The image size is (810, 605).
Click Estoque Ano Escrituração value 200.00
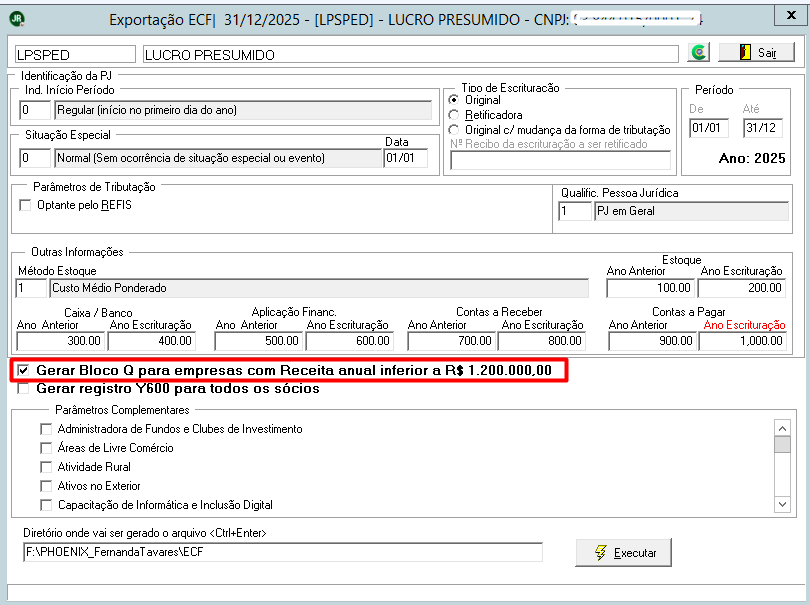coord(741,288)
